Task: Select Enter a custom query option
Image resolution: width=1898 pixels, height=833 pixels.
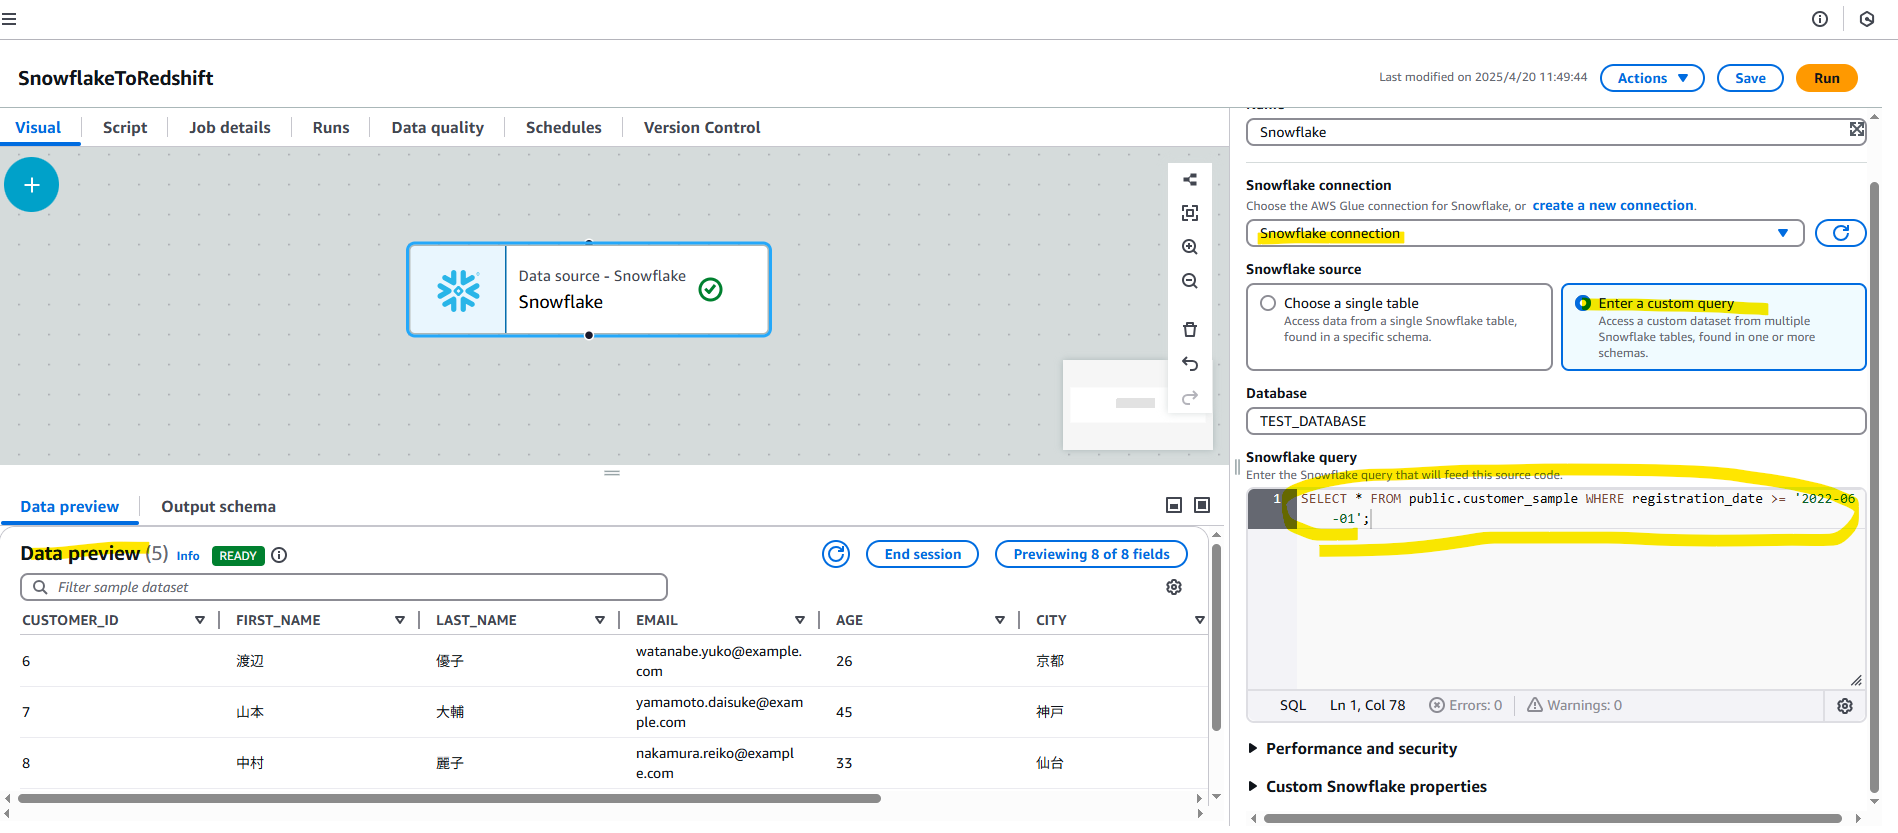Action: [1713, 327]
